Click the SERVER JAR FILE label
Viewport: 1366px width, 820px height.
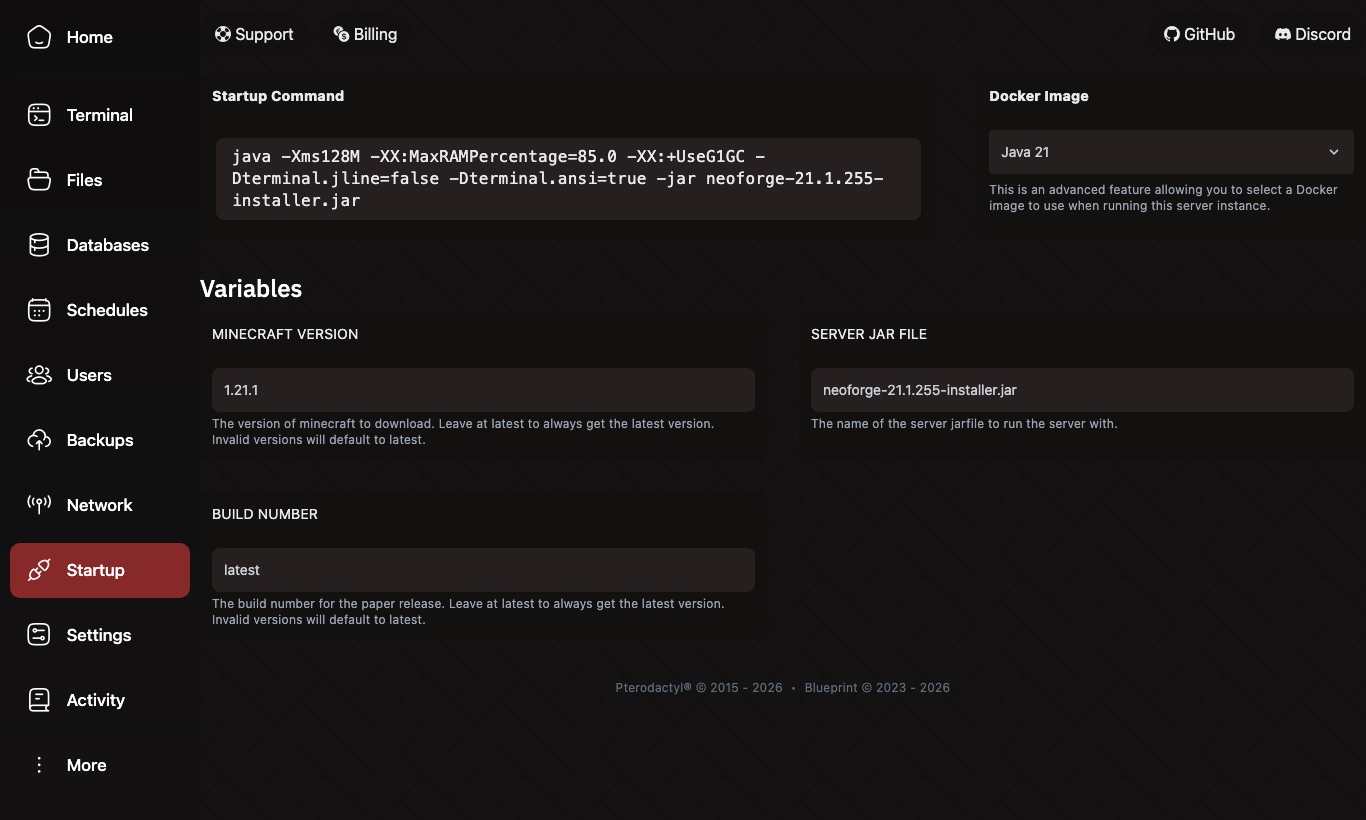coord(869,334)
